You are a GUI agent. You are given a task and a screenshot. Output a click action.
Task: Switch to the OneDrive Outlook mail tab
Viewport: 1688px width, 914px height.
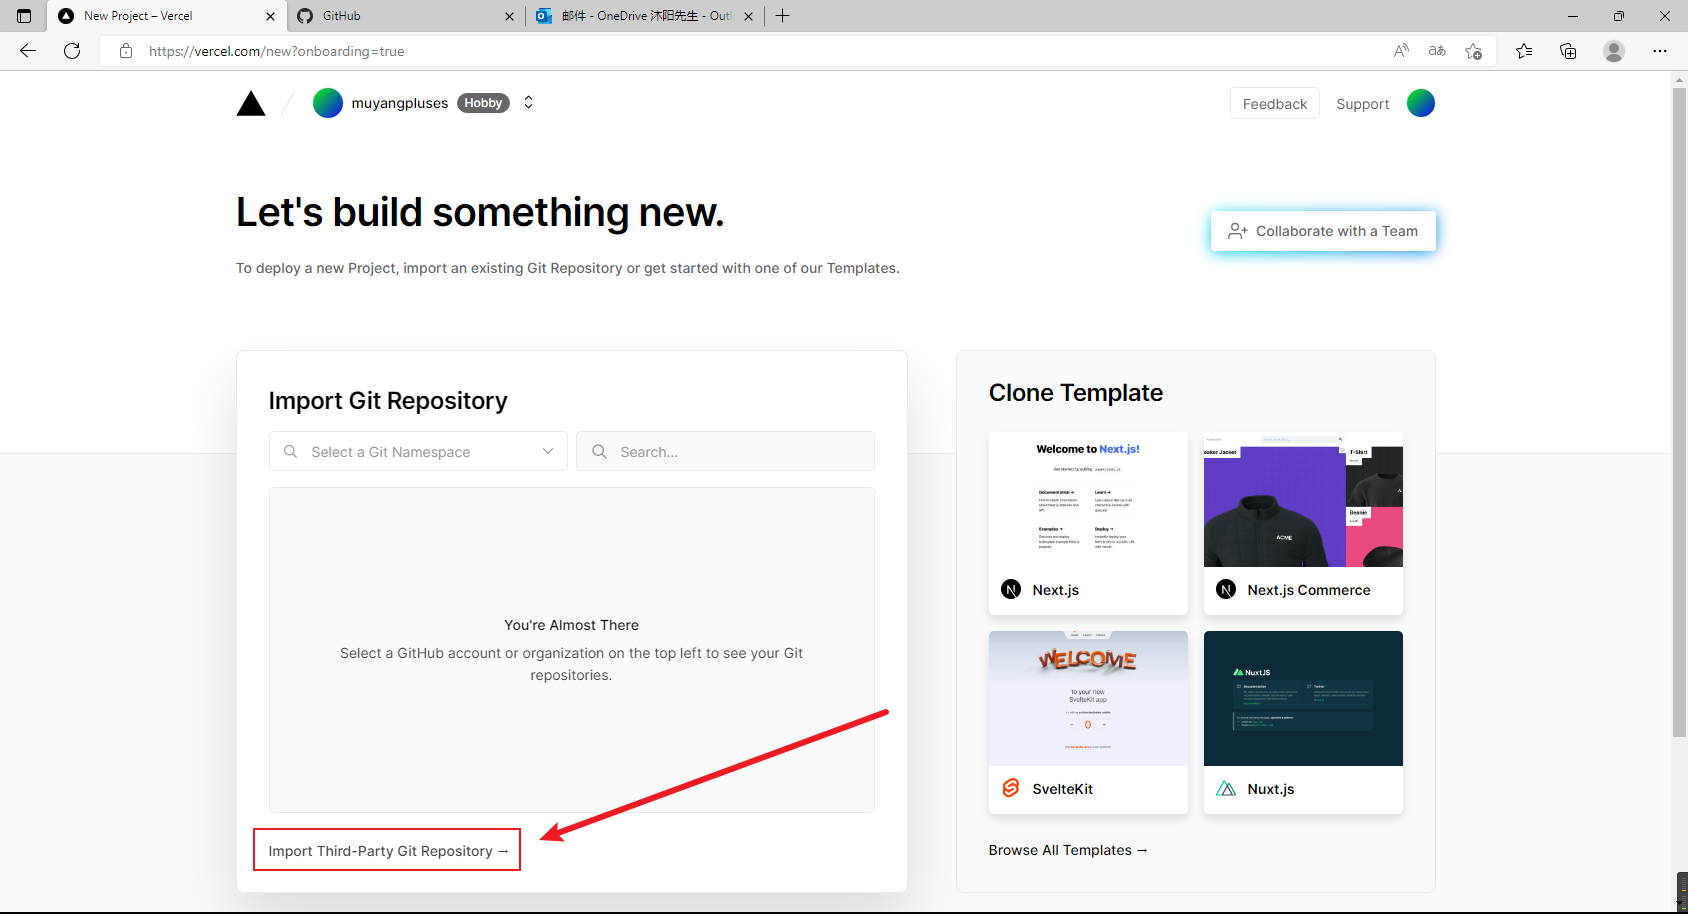click(640, 16)
